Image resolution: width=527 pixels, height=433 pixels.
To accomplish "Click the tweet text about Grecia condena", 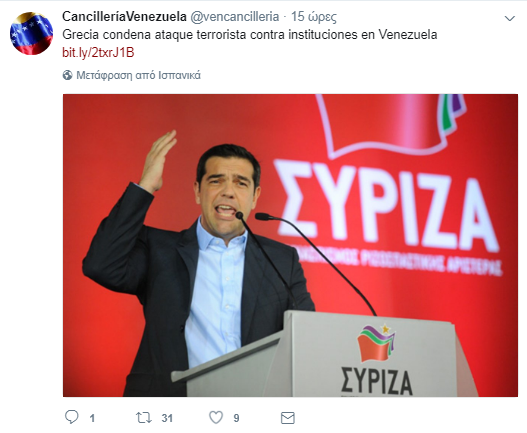I will coord(250,35).
